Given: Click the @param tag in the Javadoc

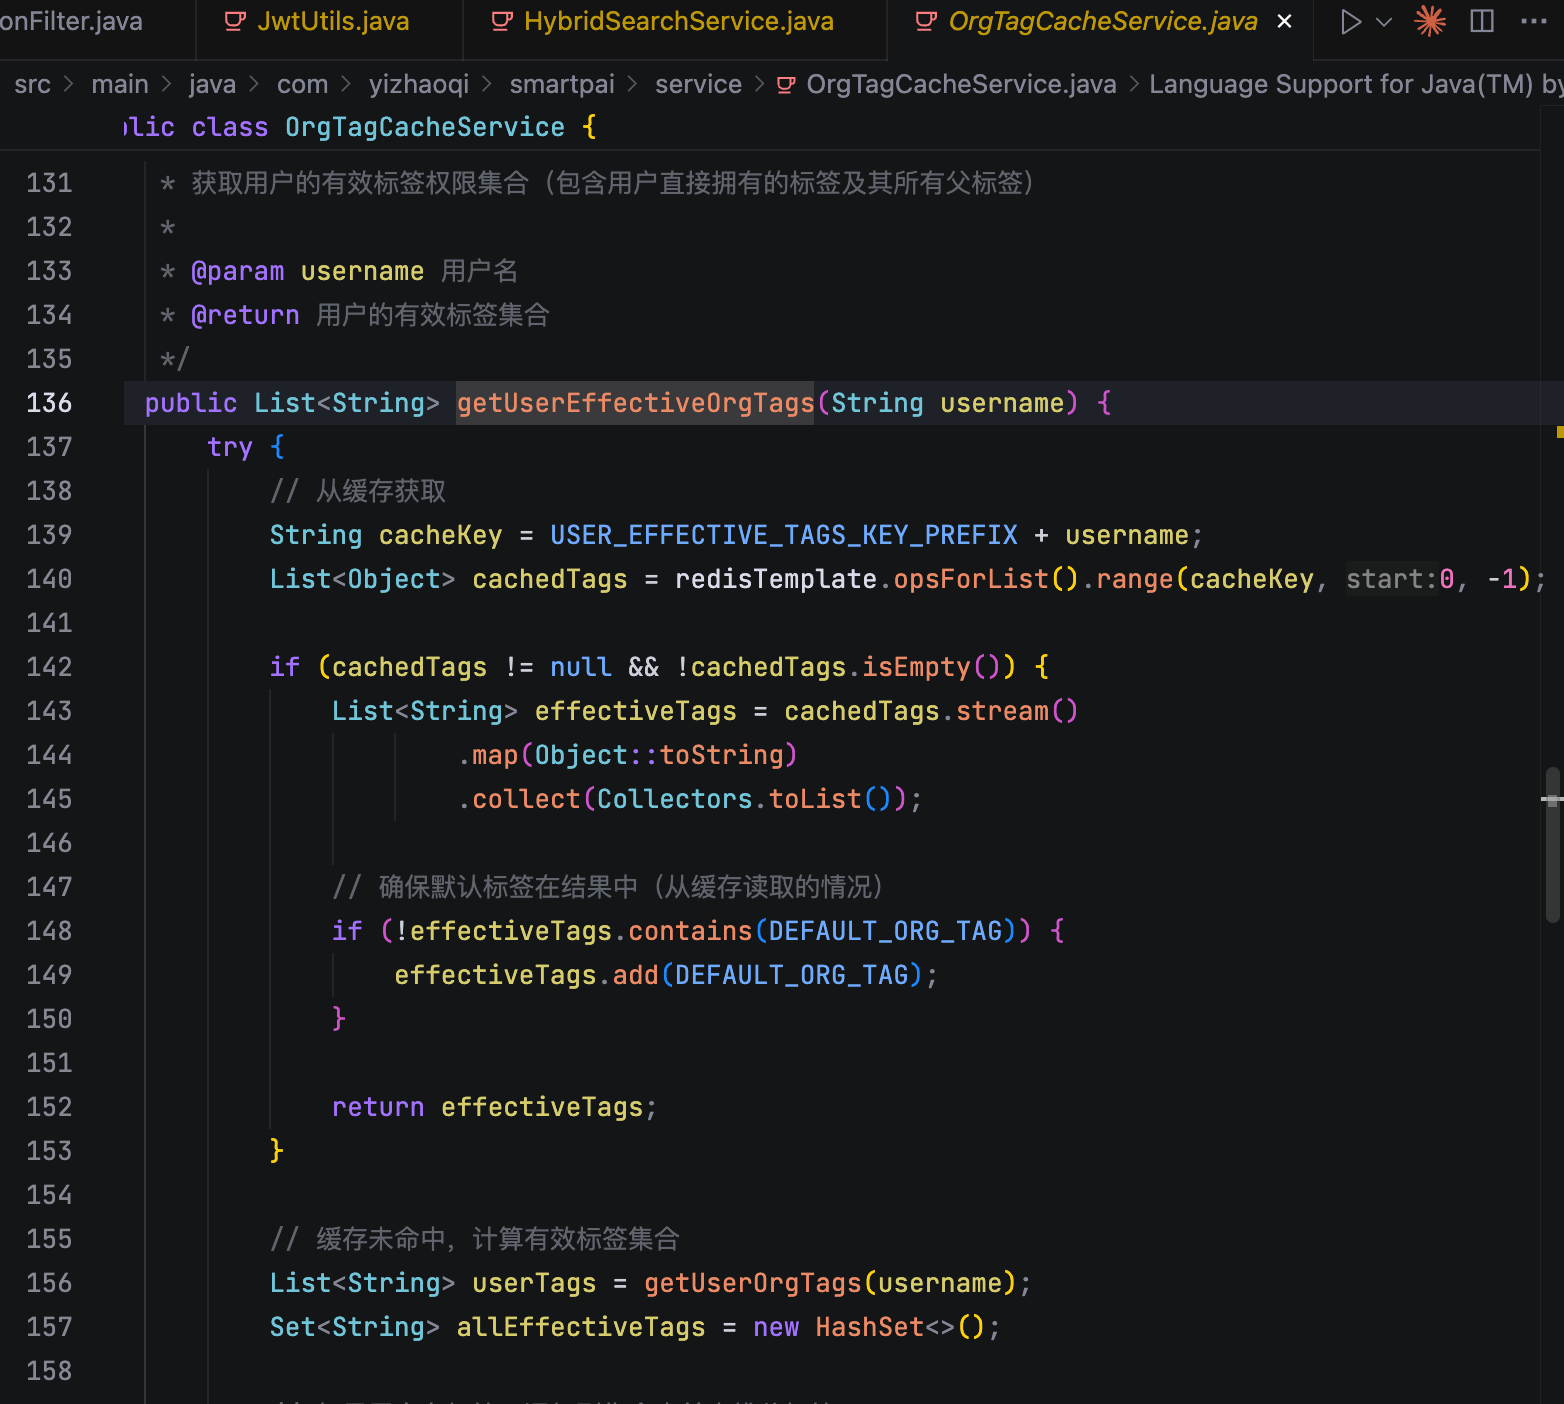Looking at the screenshot, I should click(x=237, y=271).
